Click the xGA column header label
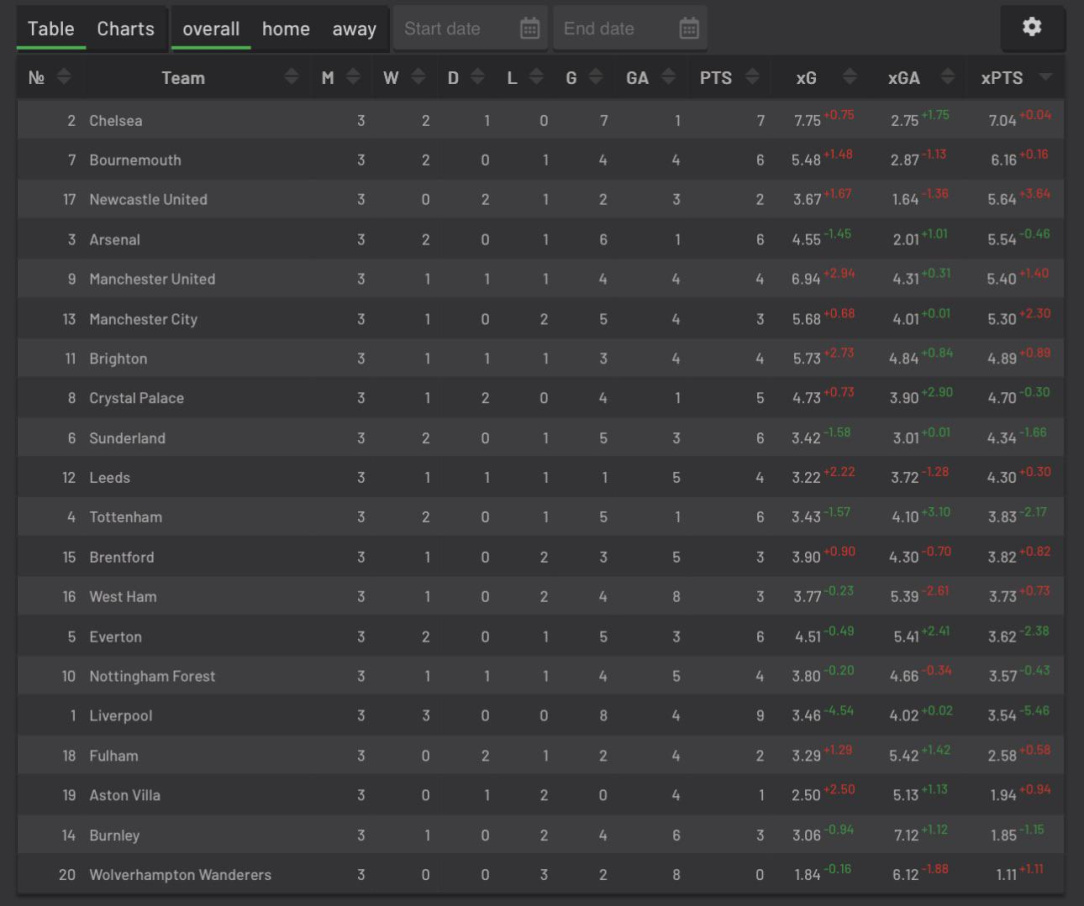The height and width of the screenshot is (906, 1084). 904,78
